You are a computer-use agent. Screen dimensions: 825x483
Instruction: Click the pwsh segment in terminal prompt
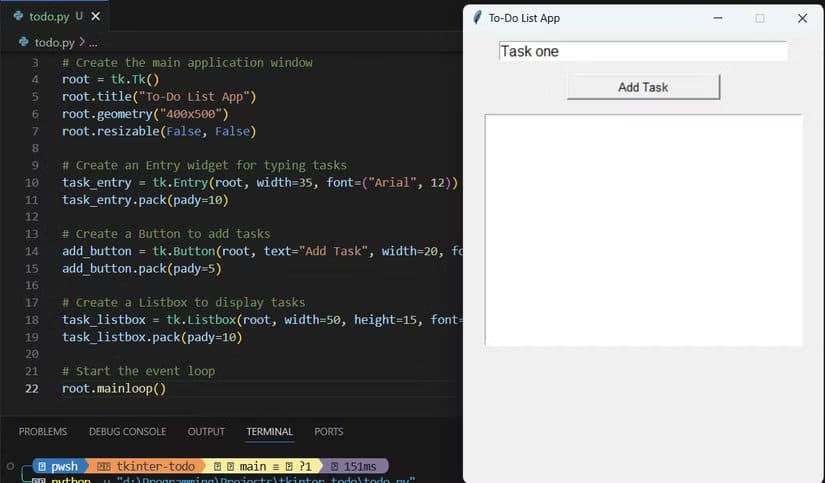tap(58, 466)
